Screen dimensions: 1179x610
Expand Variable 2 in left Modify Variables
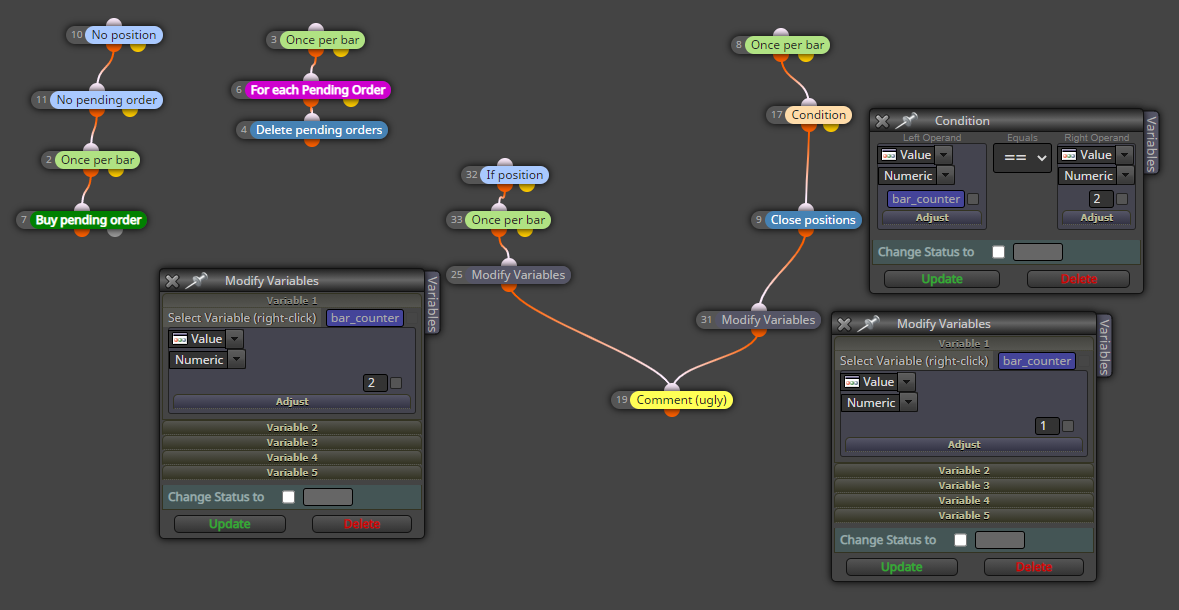tap(292, 427)
